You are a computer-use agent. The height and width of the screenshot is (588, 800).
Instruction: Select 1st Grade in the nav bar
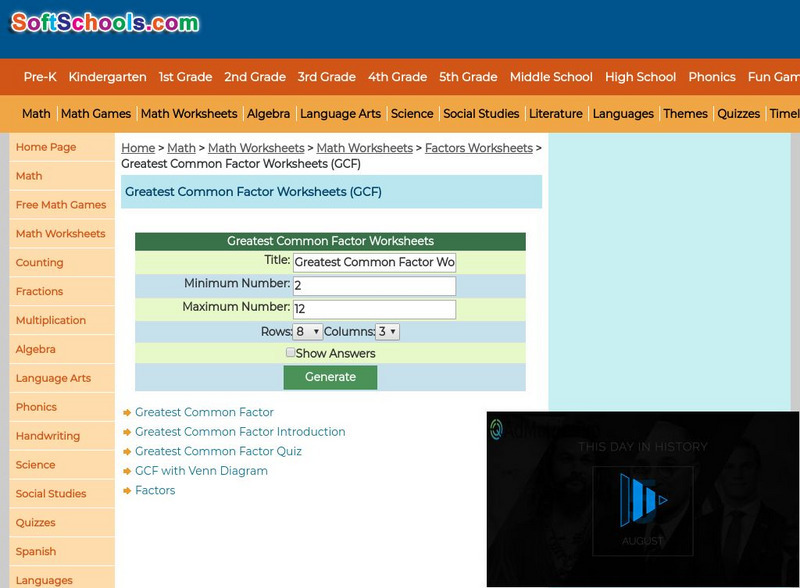coord(185,77)
